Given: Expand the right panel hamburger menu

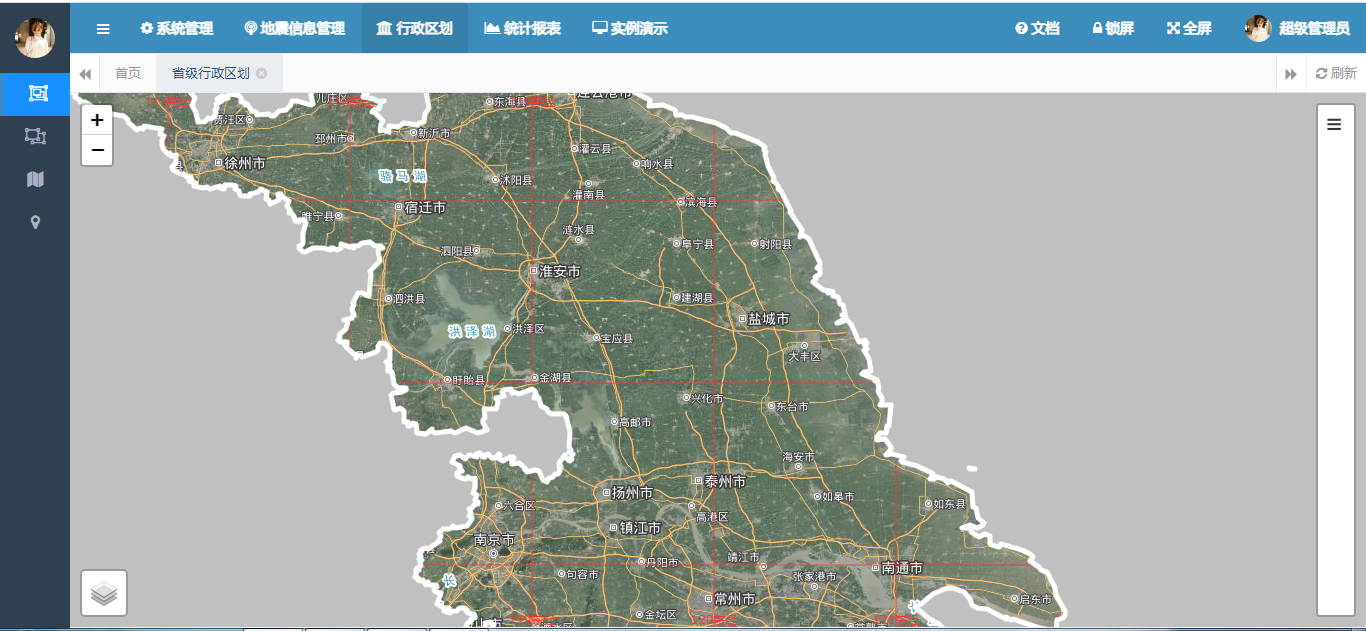Looking at the screenshot, I should click(x=1334, y=125).
